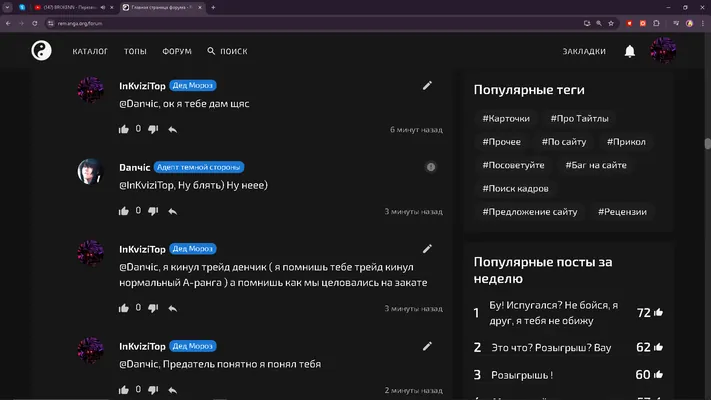Open the ТОПЫ menu item

point(135,51)
